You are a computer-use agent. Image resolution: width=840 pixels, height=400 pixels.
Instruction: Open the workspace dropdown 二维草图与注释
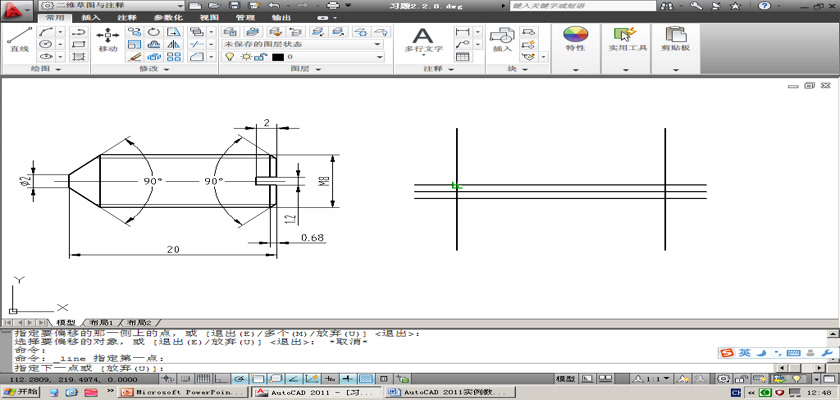coord(111,5)
